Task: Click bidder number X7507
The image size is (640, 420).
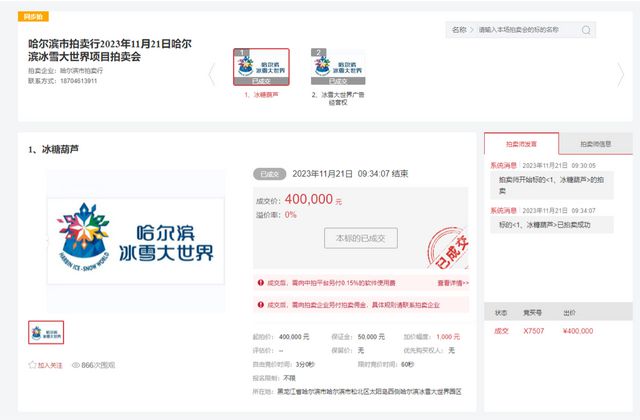Action: point(533,331)
